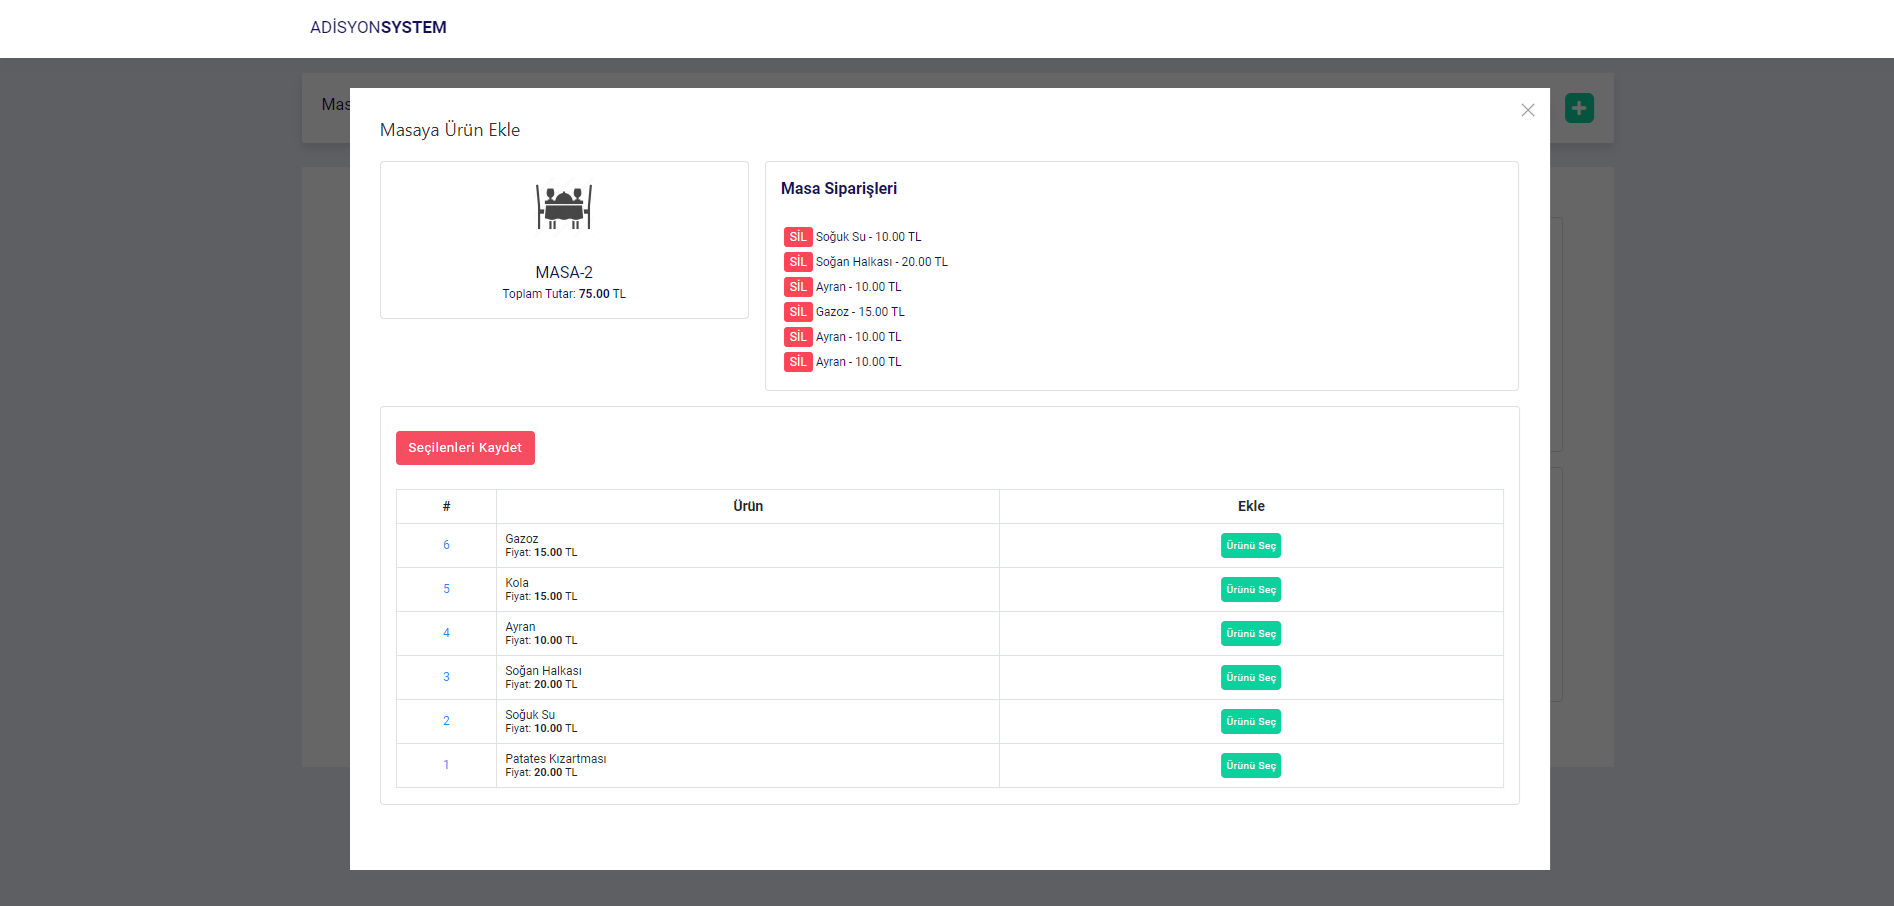Delete the Gazoz 15.00 TL order
Screen dimensions: 1894x906
(x=797, y=312)
